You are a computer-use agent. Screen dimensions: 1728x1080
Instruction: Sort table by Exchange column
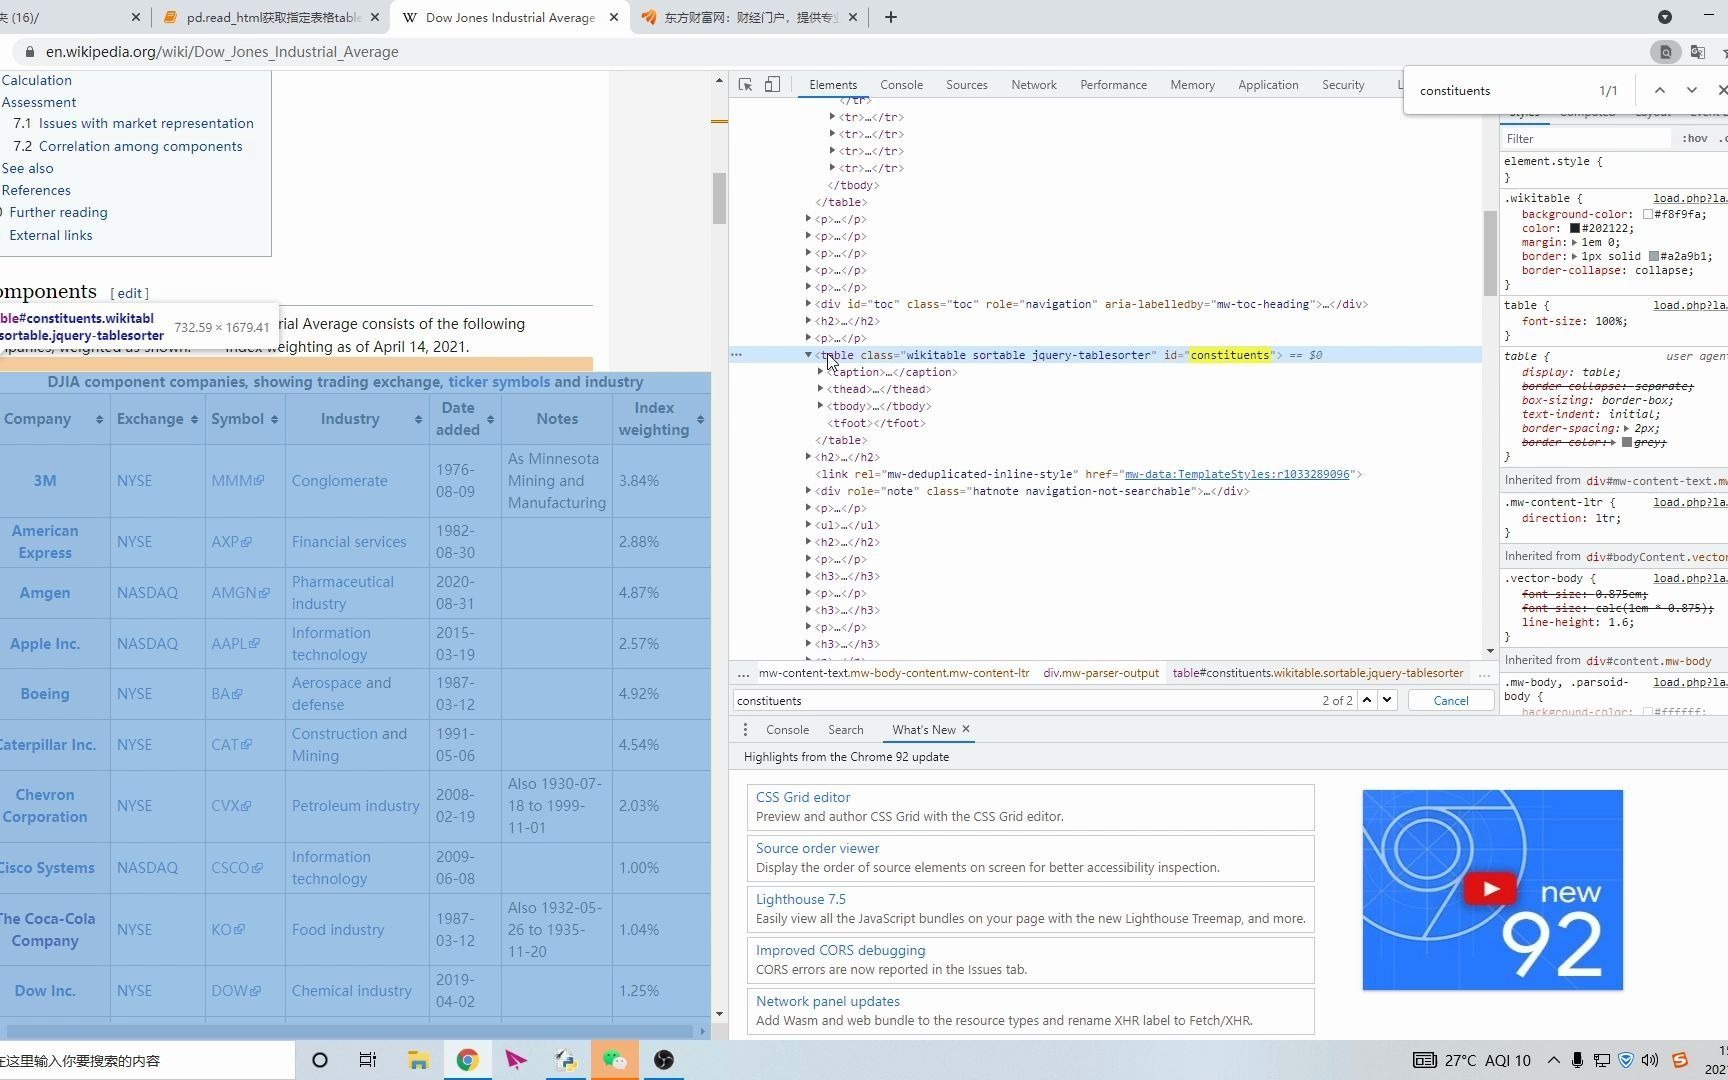pos(192,420)
